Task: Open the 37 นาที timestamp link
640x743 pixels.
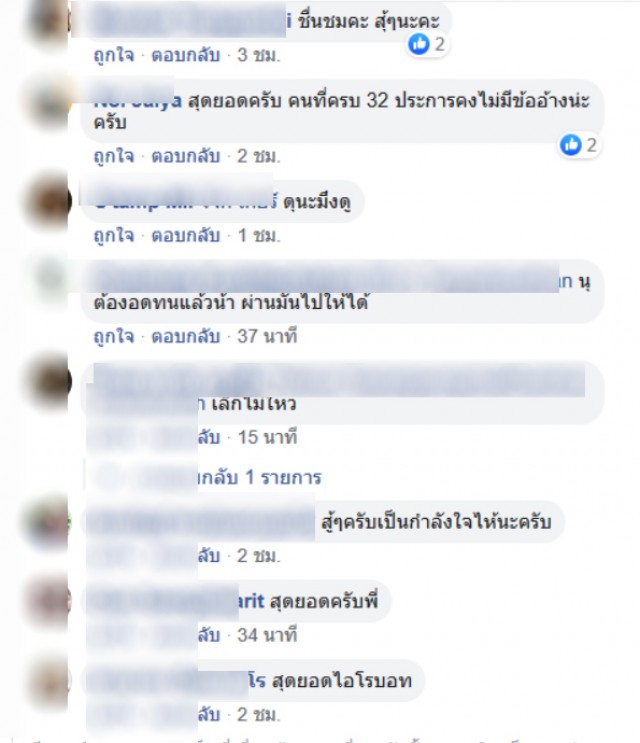Action: tap(267, 336)
